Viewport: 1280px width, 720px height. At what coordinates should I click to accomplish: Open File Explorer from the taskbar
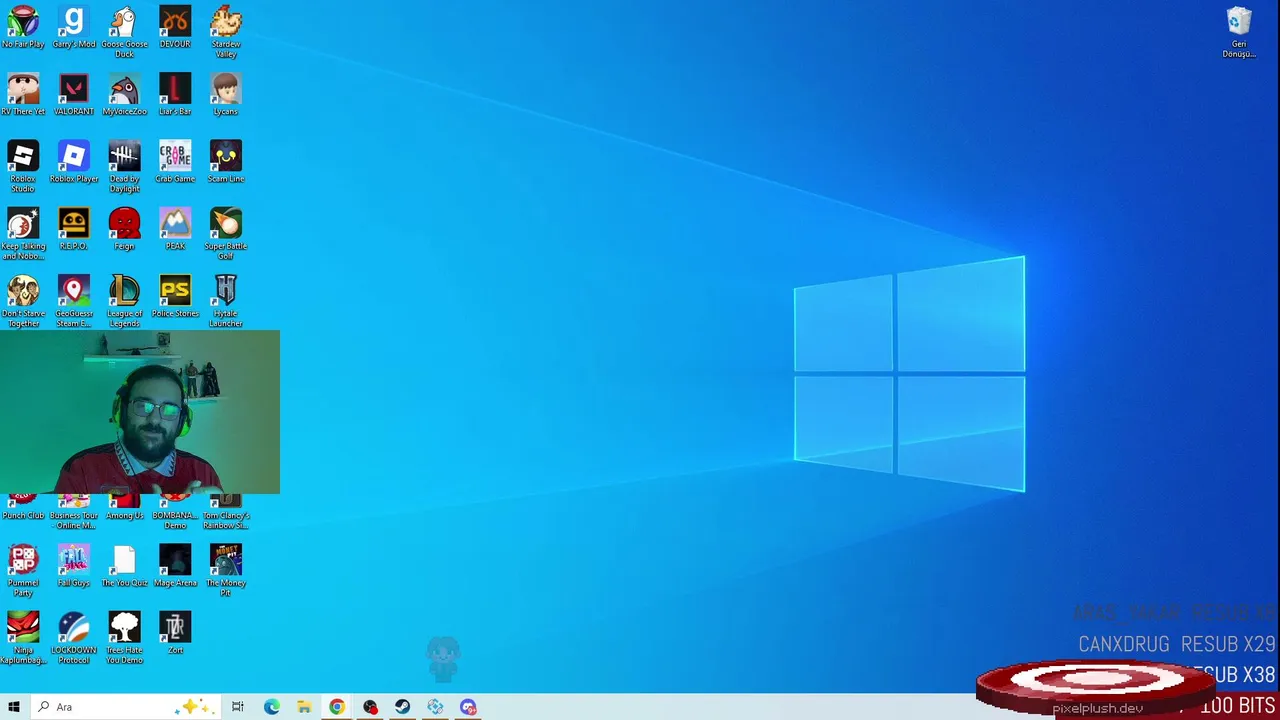coord(304,707)
